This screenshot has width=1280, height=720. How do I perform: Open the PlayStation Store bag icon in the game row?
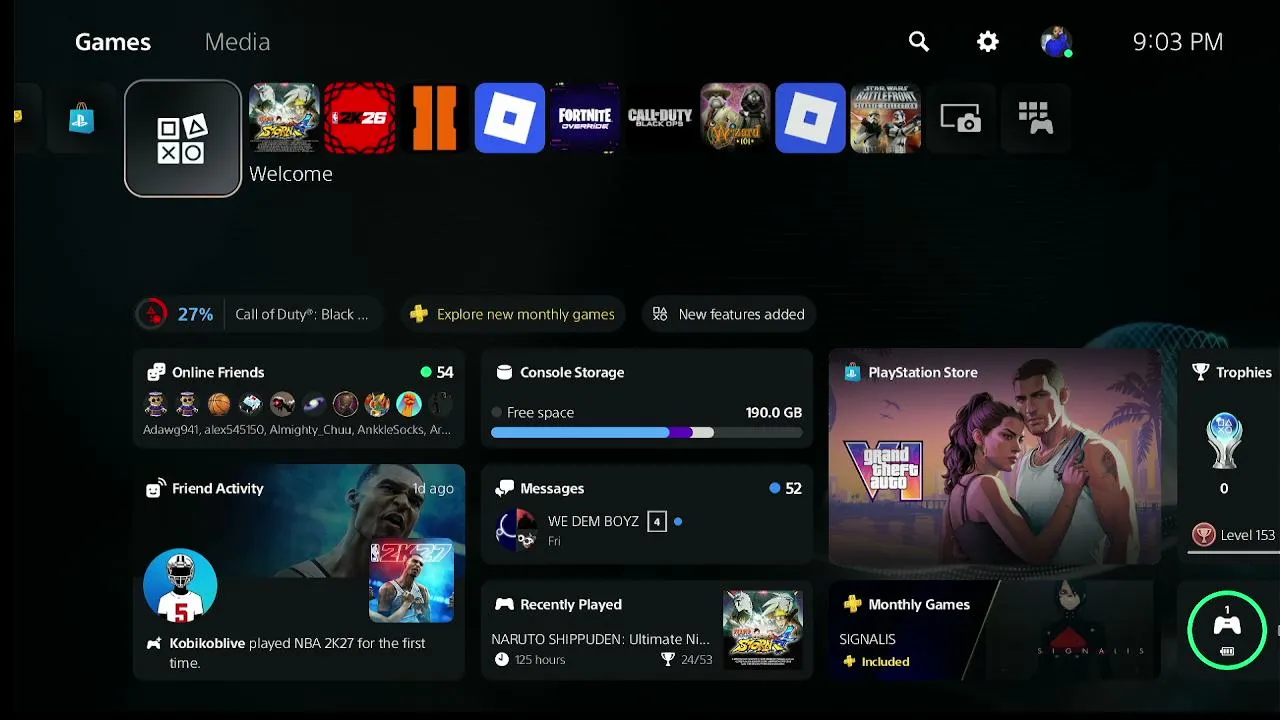pos(81,119)
